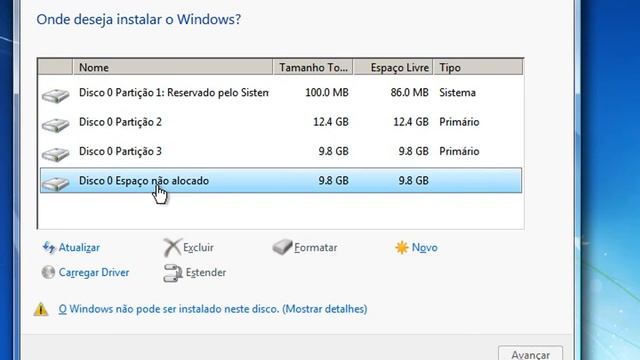Click the Sistema type cell
Screen dimensions: 640x360
[457, 93]
